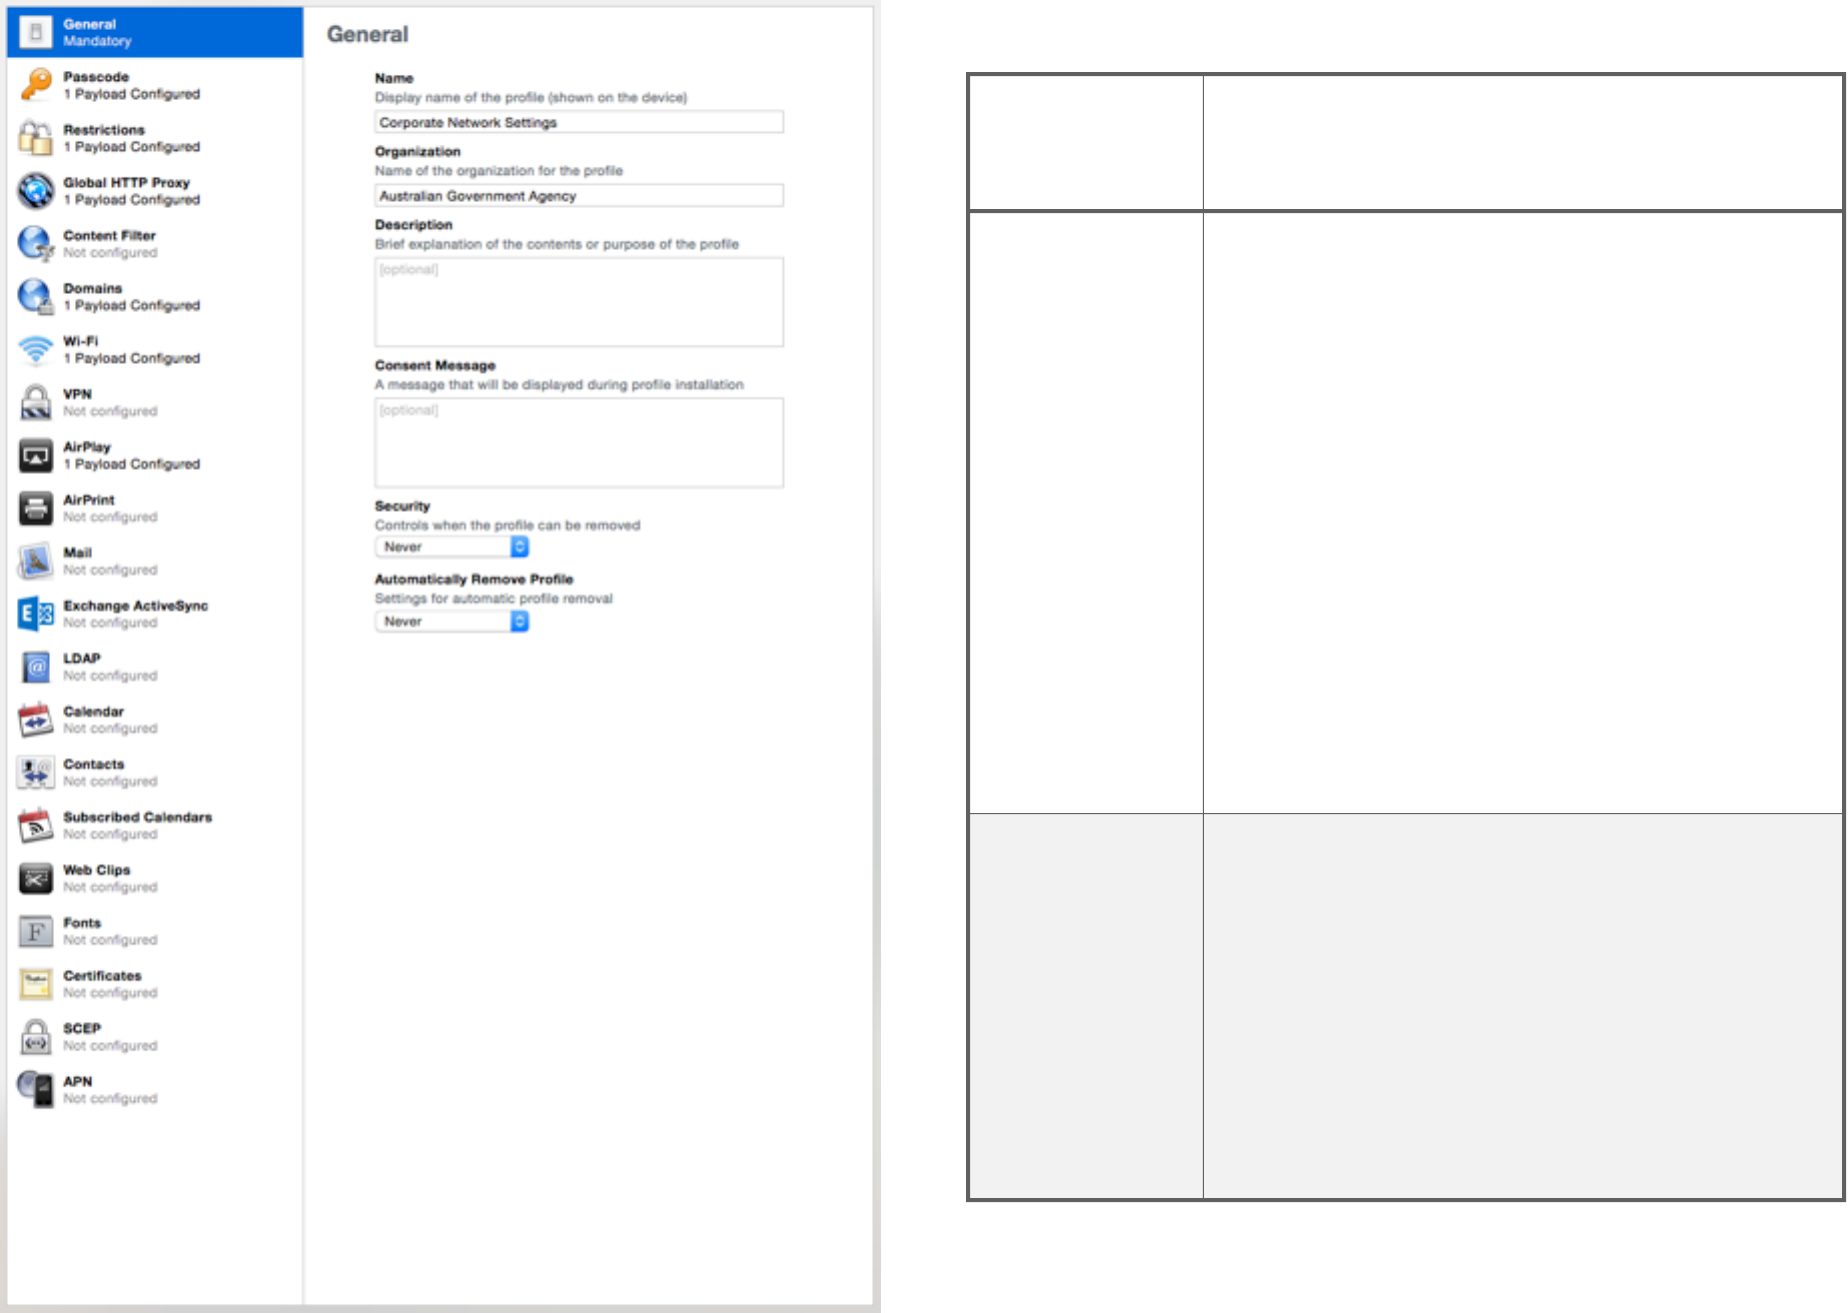The height and width of the screenshot is (1313, 1848).
Task: Click the Subscribed Calendars label
Action: point(138,817)
